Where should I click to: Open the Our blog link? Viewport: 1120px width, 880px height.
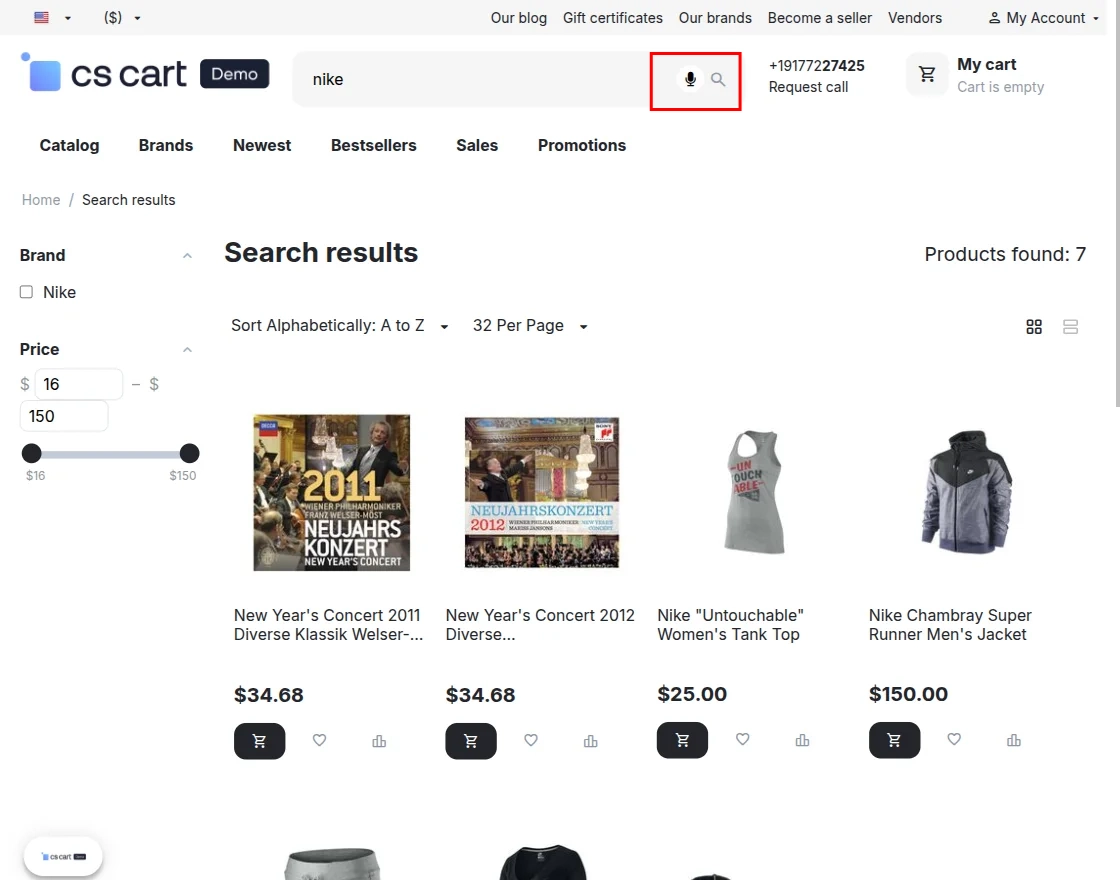click(x=519, y=18)
